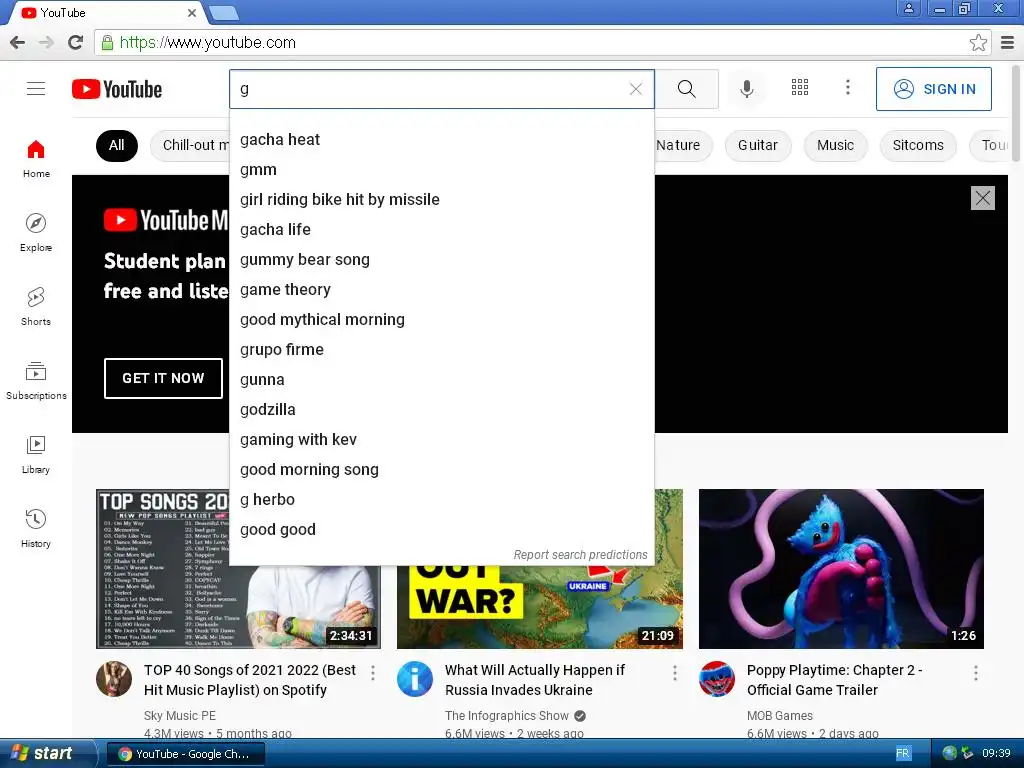Open Sky Music PE channel avatar

[x=114, y=679]
